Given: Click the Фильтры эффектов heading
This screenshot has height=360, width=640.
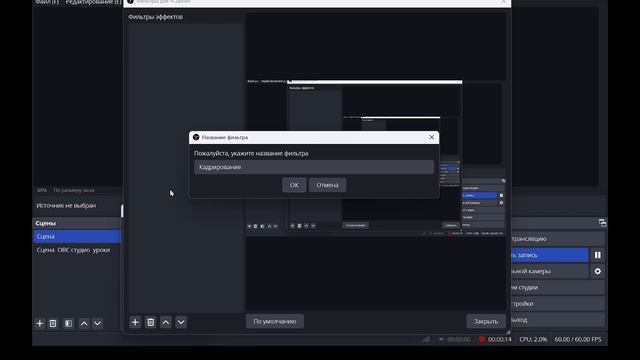Looking at the screenshot, I should [x=156, y=17].
